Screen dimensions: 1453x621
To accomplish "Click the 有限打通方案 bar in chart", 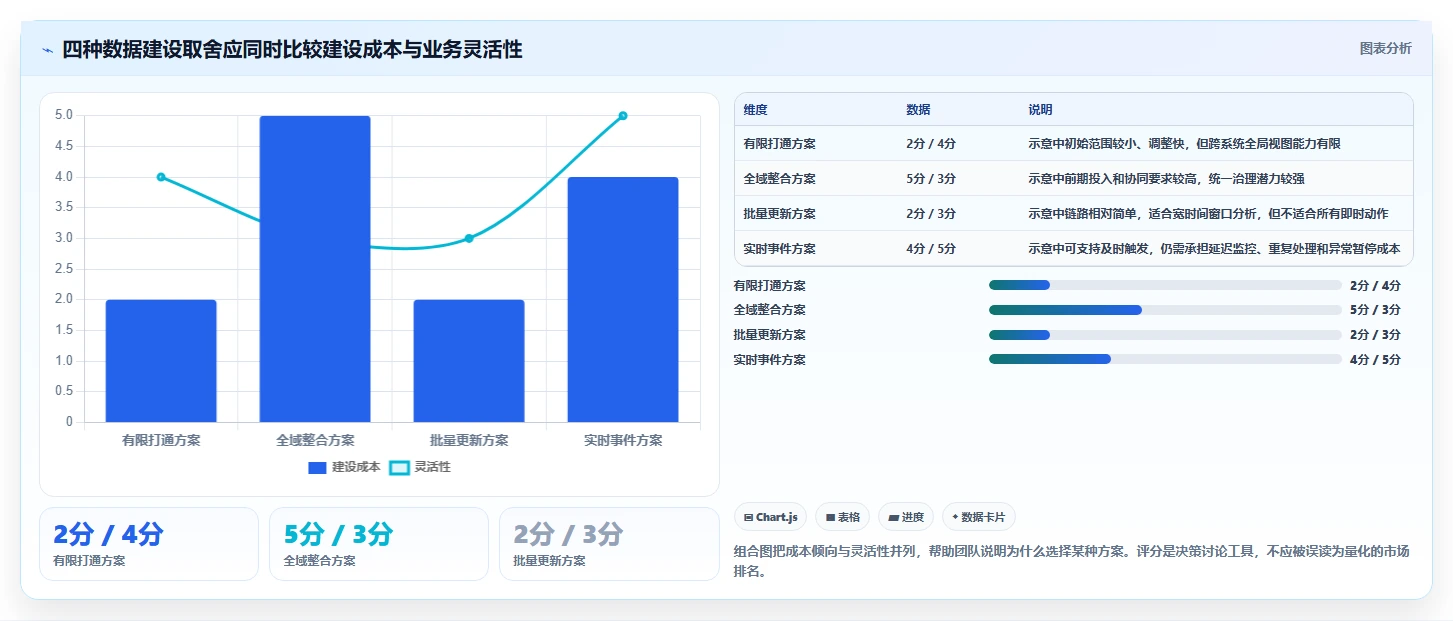I will 161,361.
